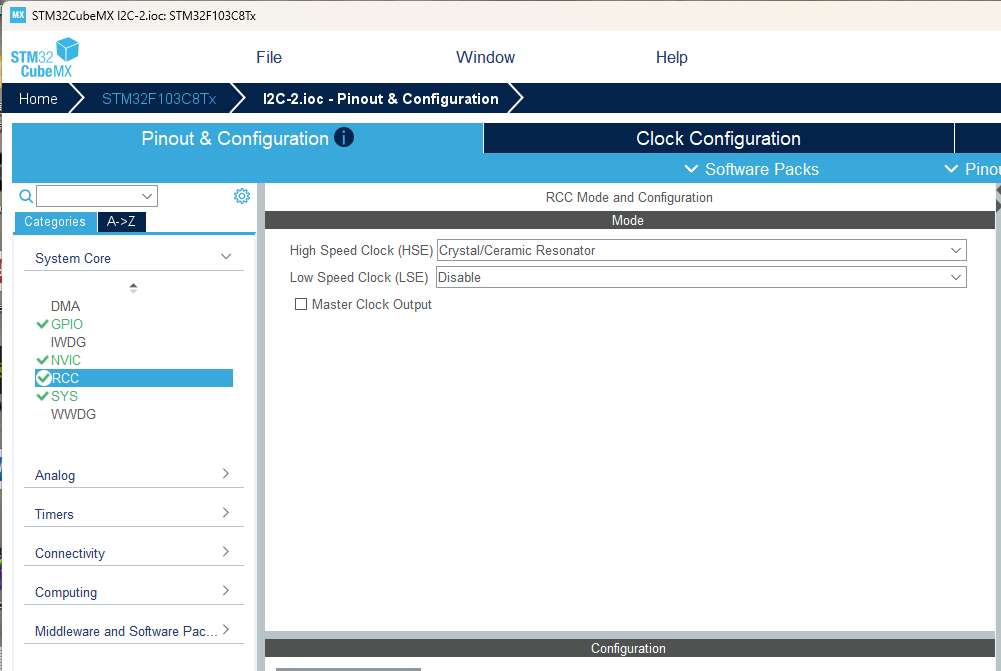
Task: Open the High Speed Clock (HSE) dropdown
Action: coord(701,250)
